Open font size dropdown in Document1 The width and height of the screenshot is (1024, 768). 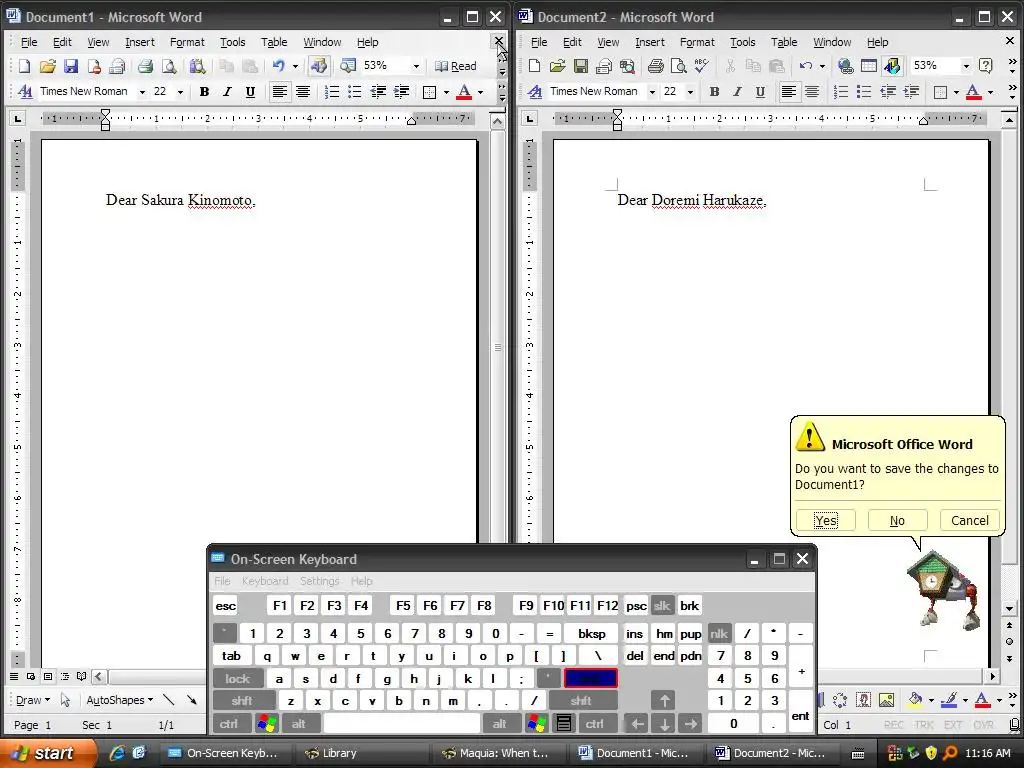click(x=180, y=92)
